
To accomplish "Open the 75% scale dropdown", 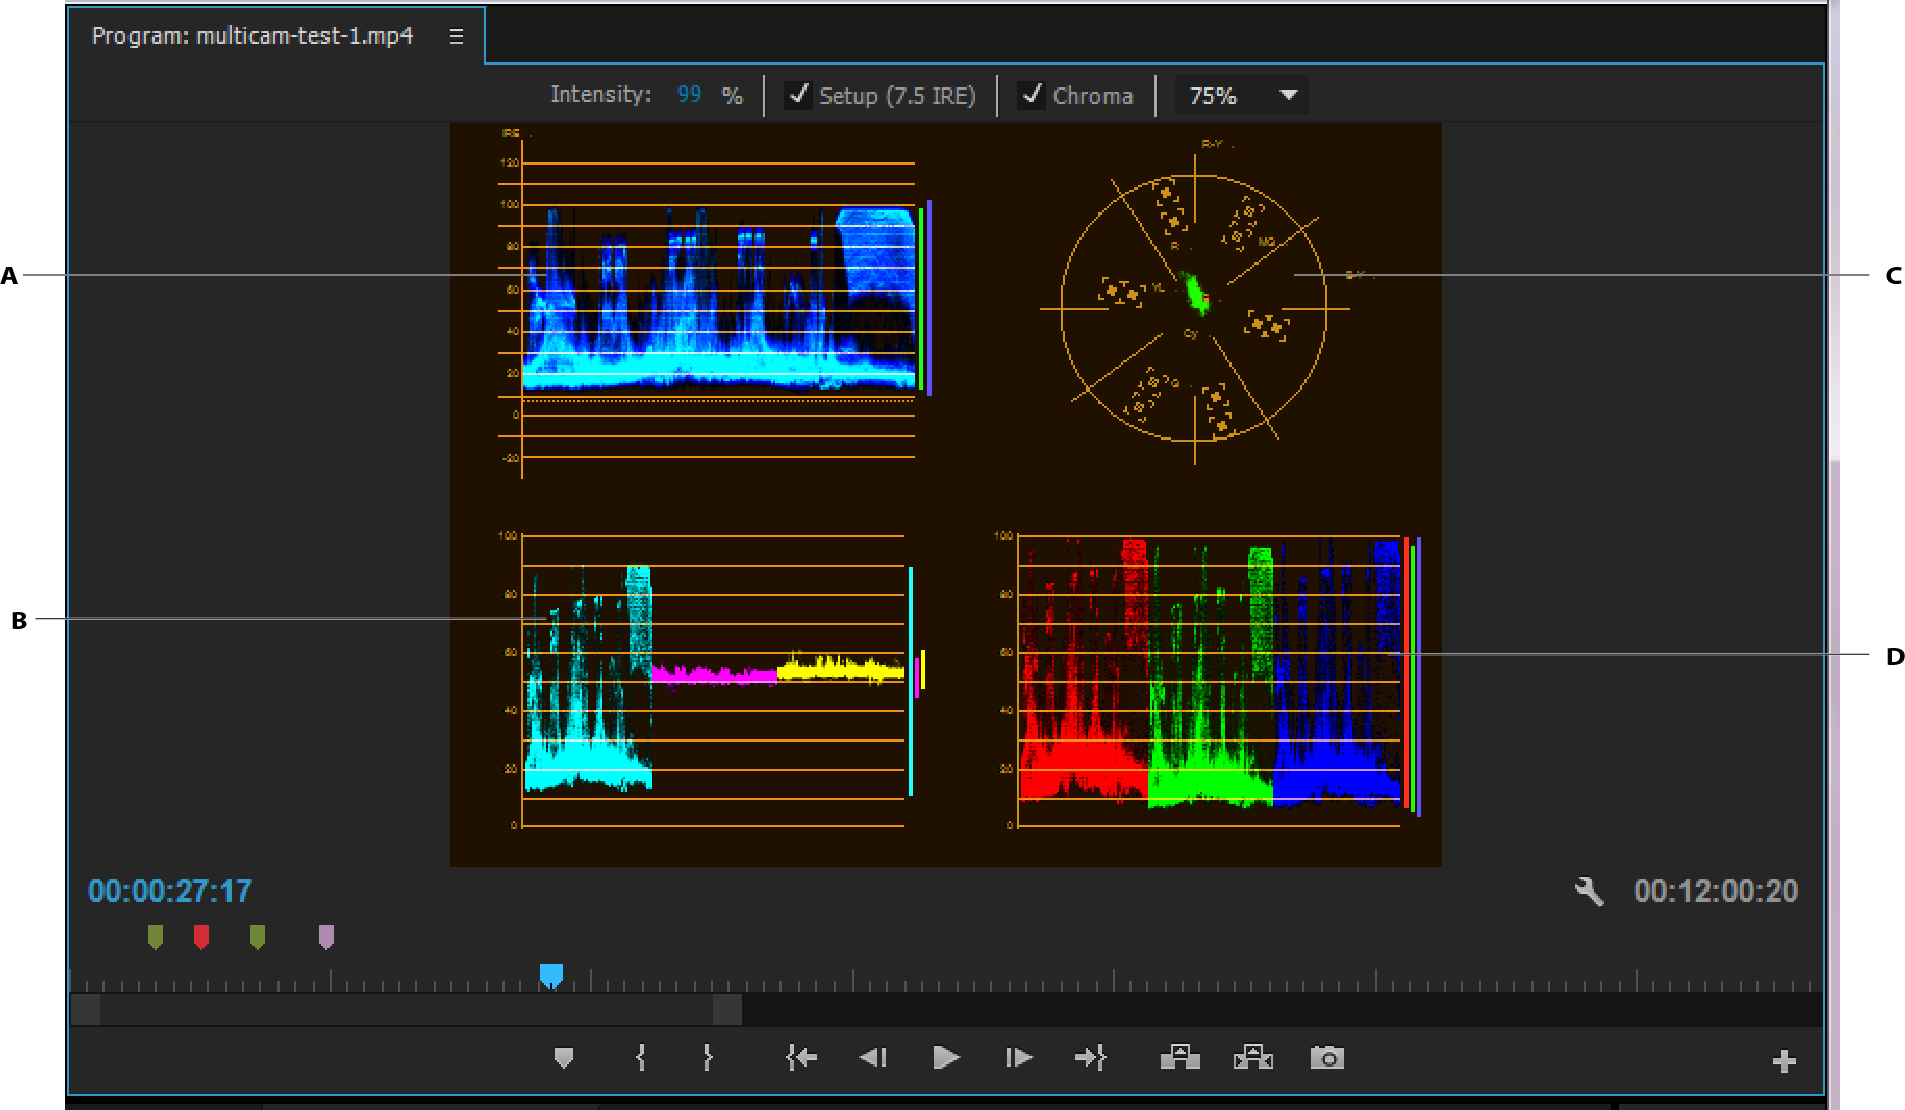I will (1240, 95).
